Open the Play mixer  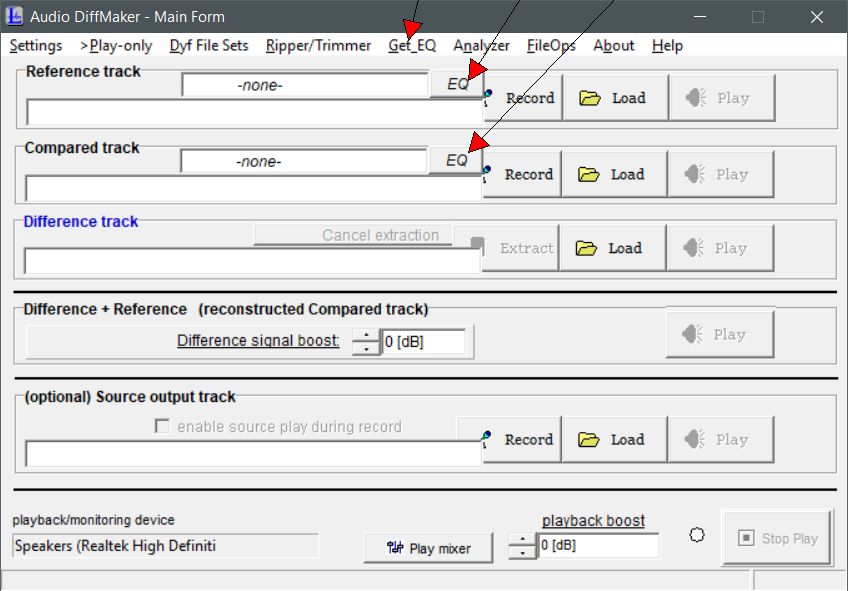click(x=428, y=548)
